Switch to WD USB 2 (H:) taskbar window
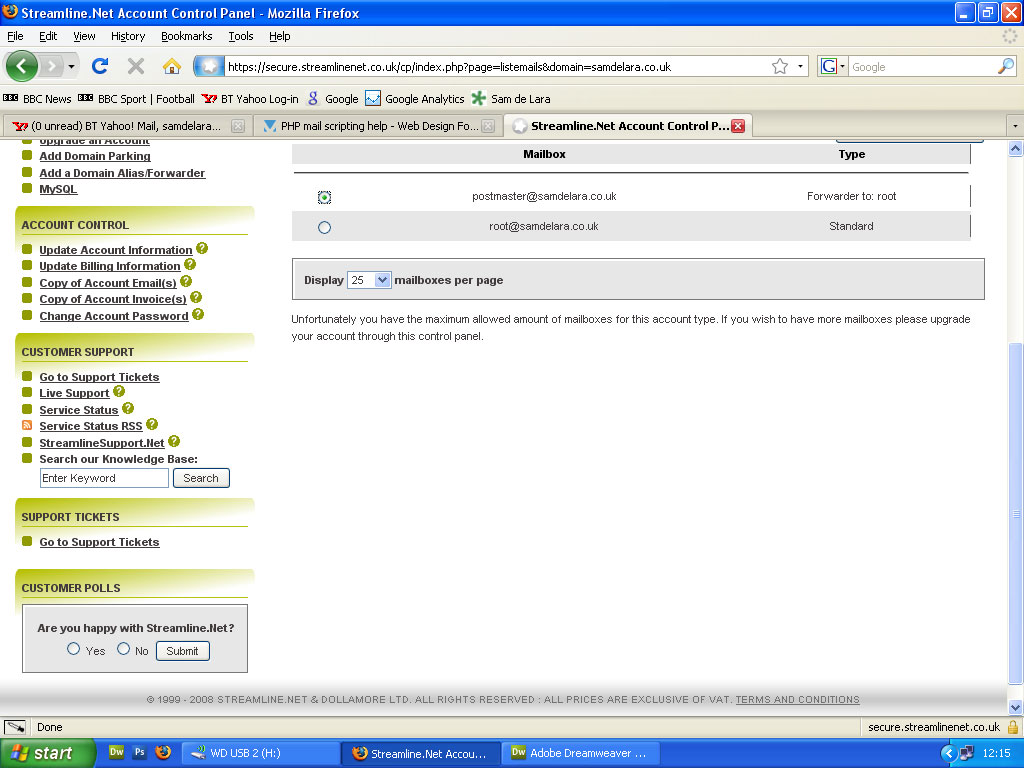 260,753
